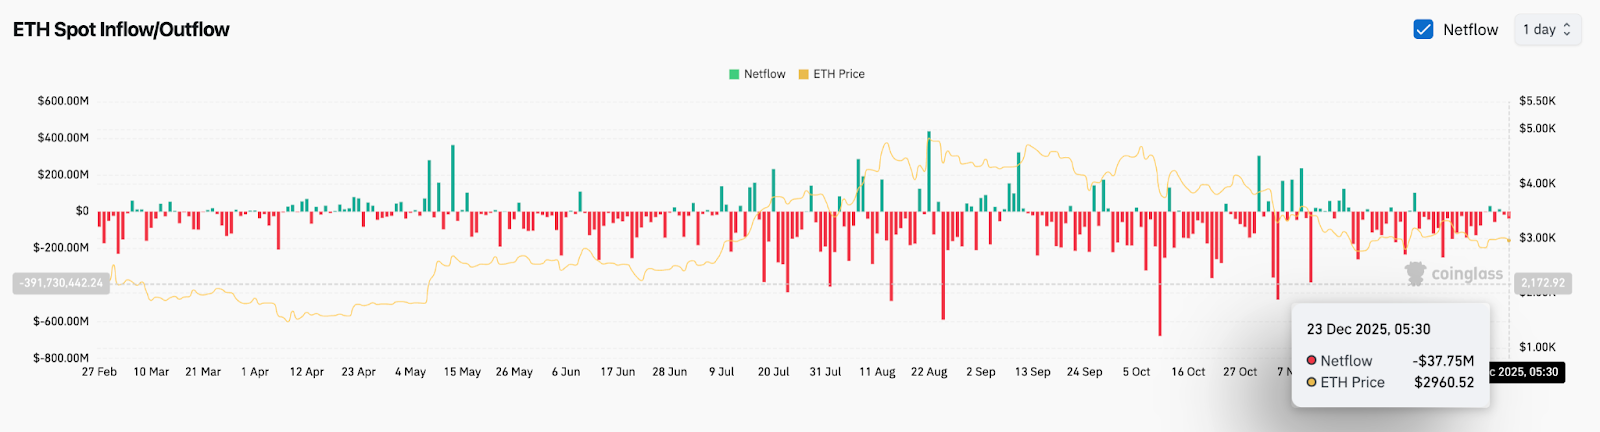The image size is (1600, 432).
Task: Click the red Netflow dot in tooltip
Action: [1311, 360]
